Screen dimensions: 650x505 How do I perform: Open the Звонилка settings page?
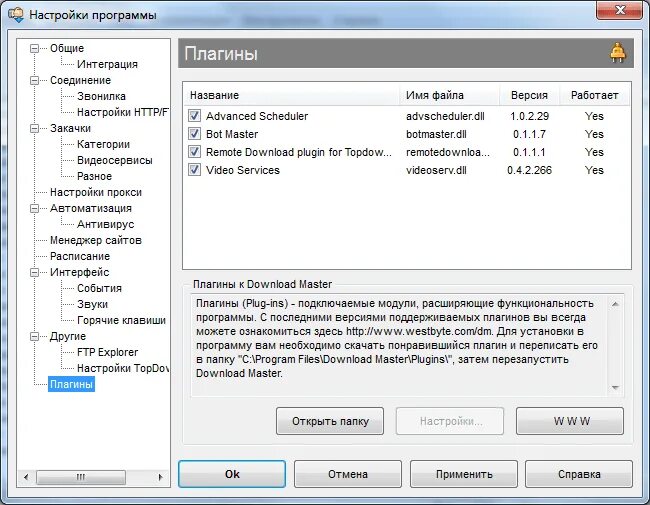(x=101, y=96)
